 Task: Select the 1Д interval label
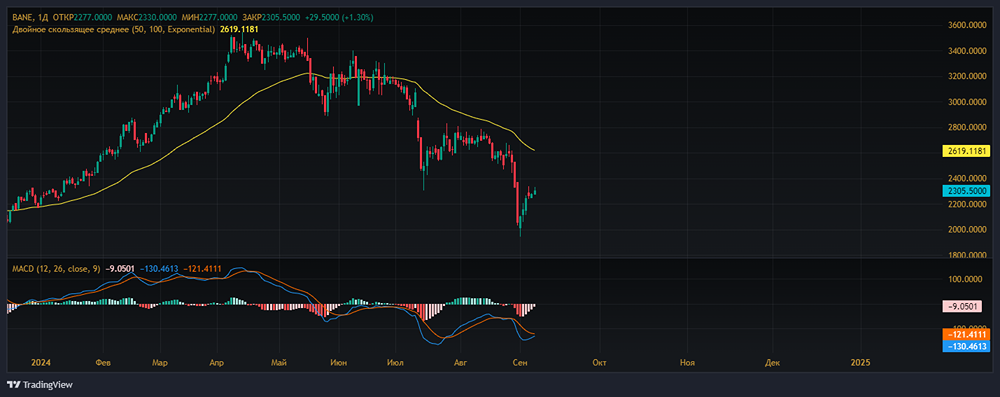pyautogui.click(x=43, y=17)
